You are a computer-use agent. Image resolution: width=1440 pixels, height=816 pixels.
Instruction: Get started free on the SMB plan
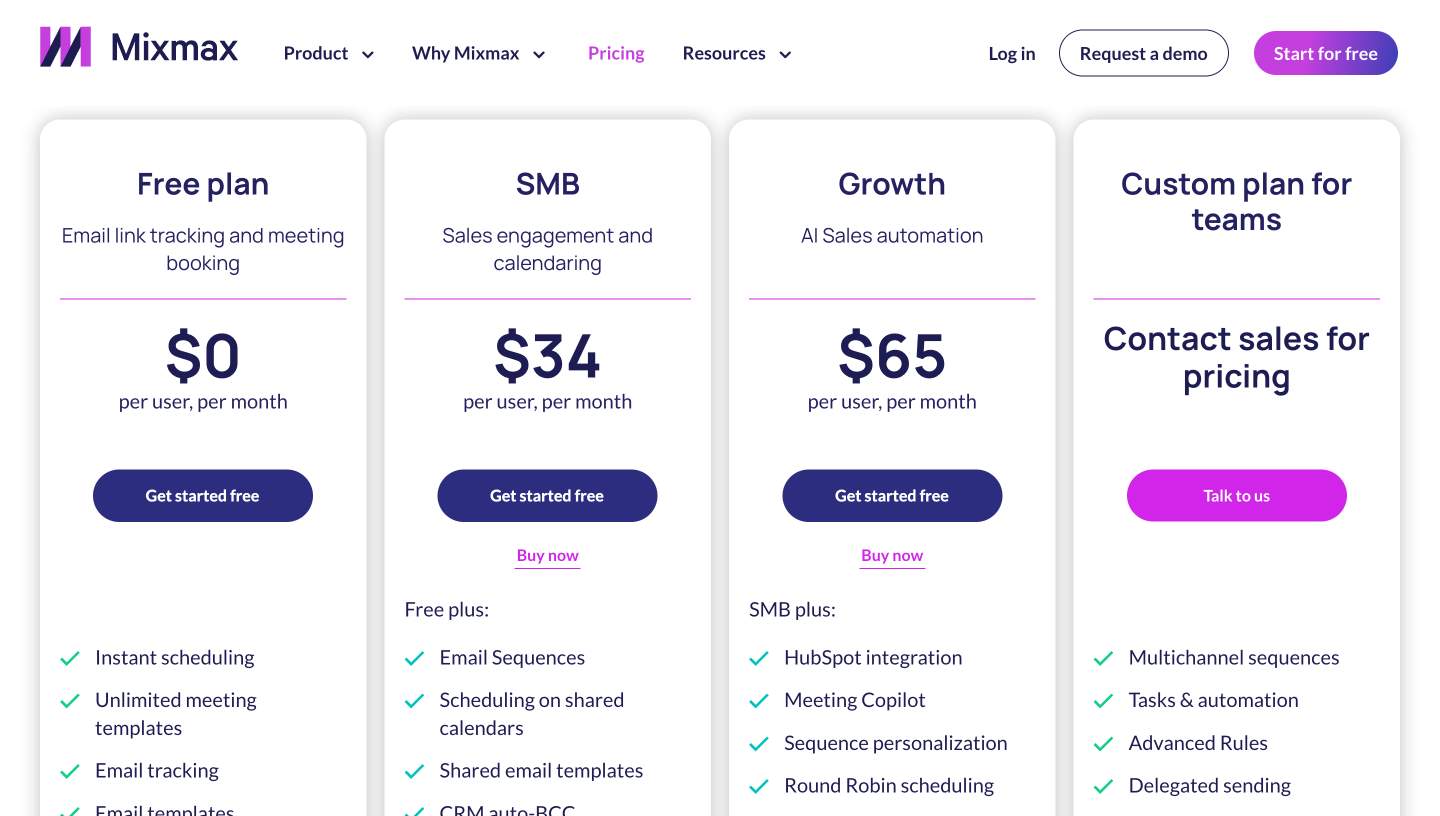coord(547,495)
